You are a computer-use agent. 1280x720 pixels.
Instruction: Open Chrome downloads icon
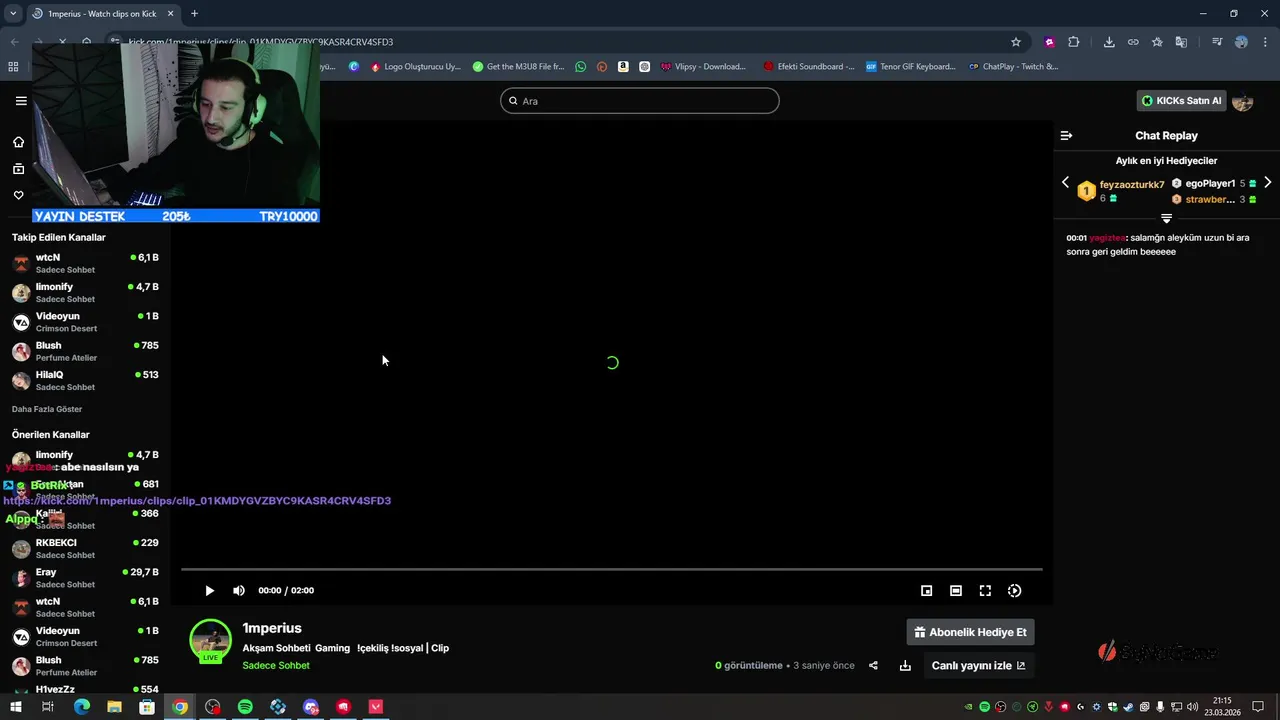(1109, 42)
